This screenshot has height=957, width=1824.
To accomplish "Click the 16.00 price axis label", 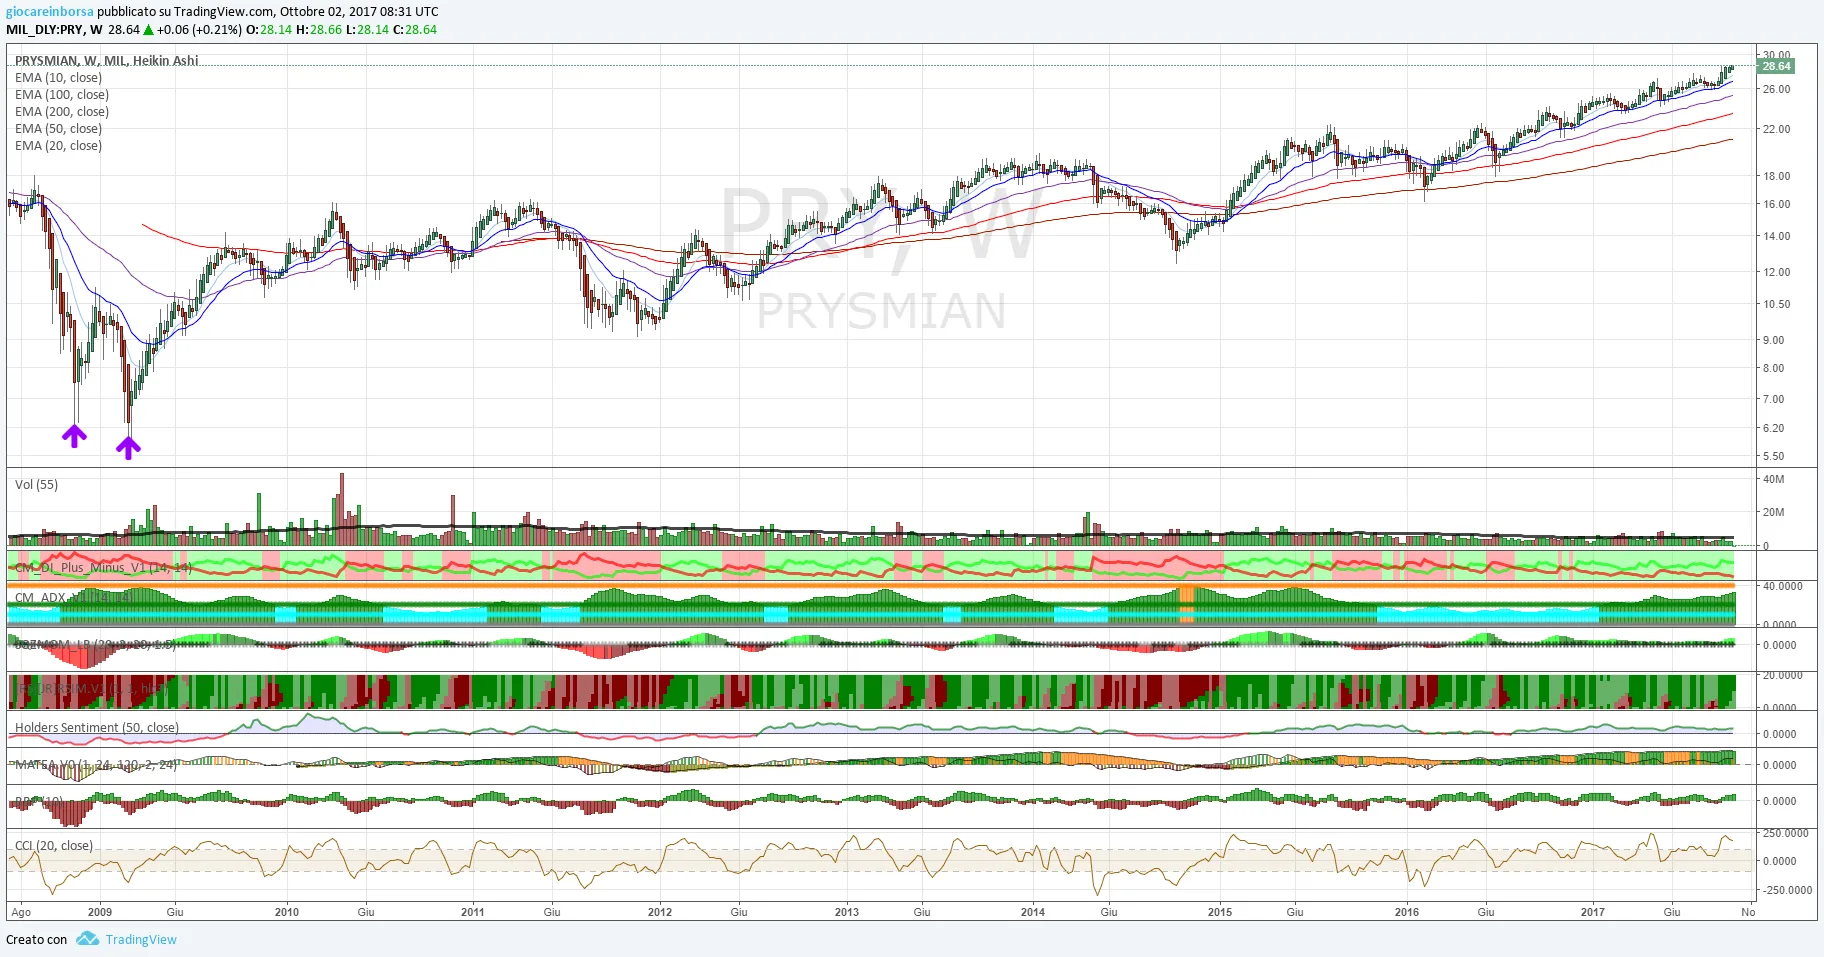I will [1777, 204].
